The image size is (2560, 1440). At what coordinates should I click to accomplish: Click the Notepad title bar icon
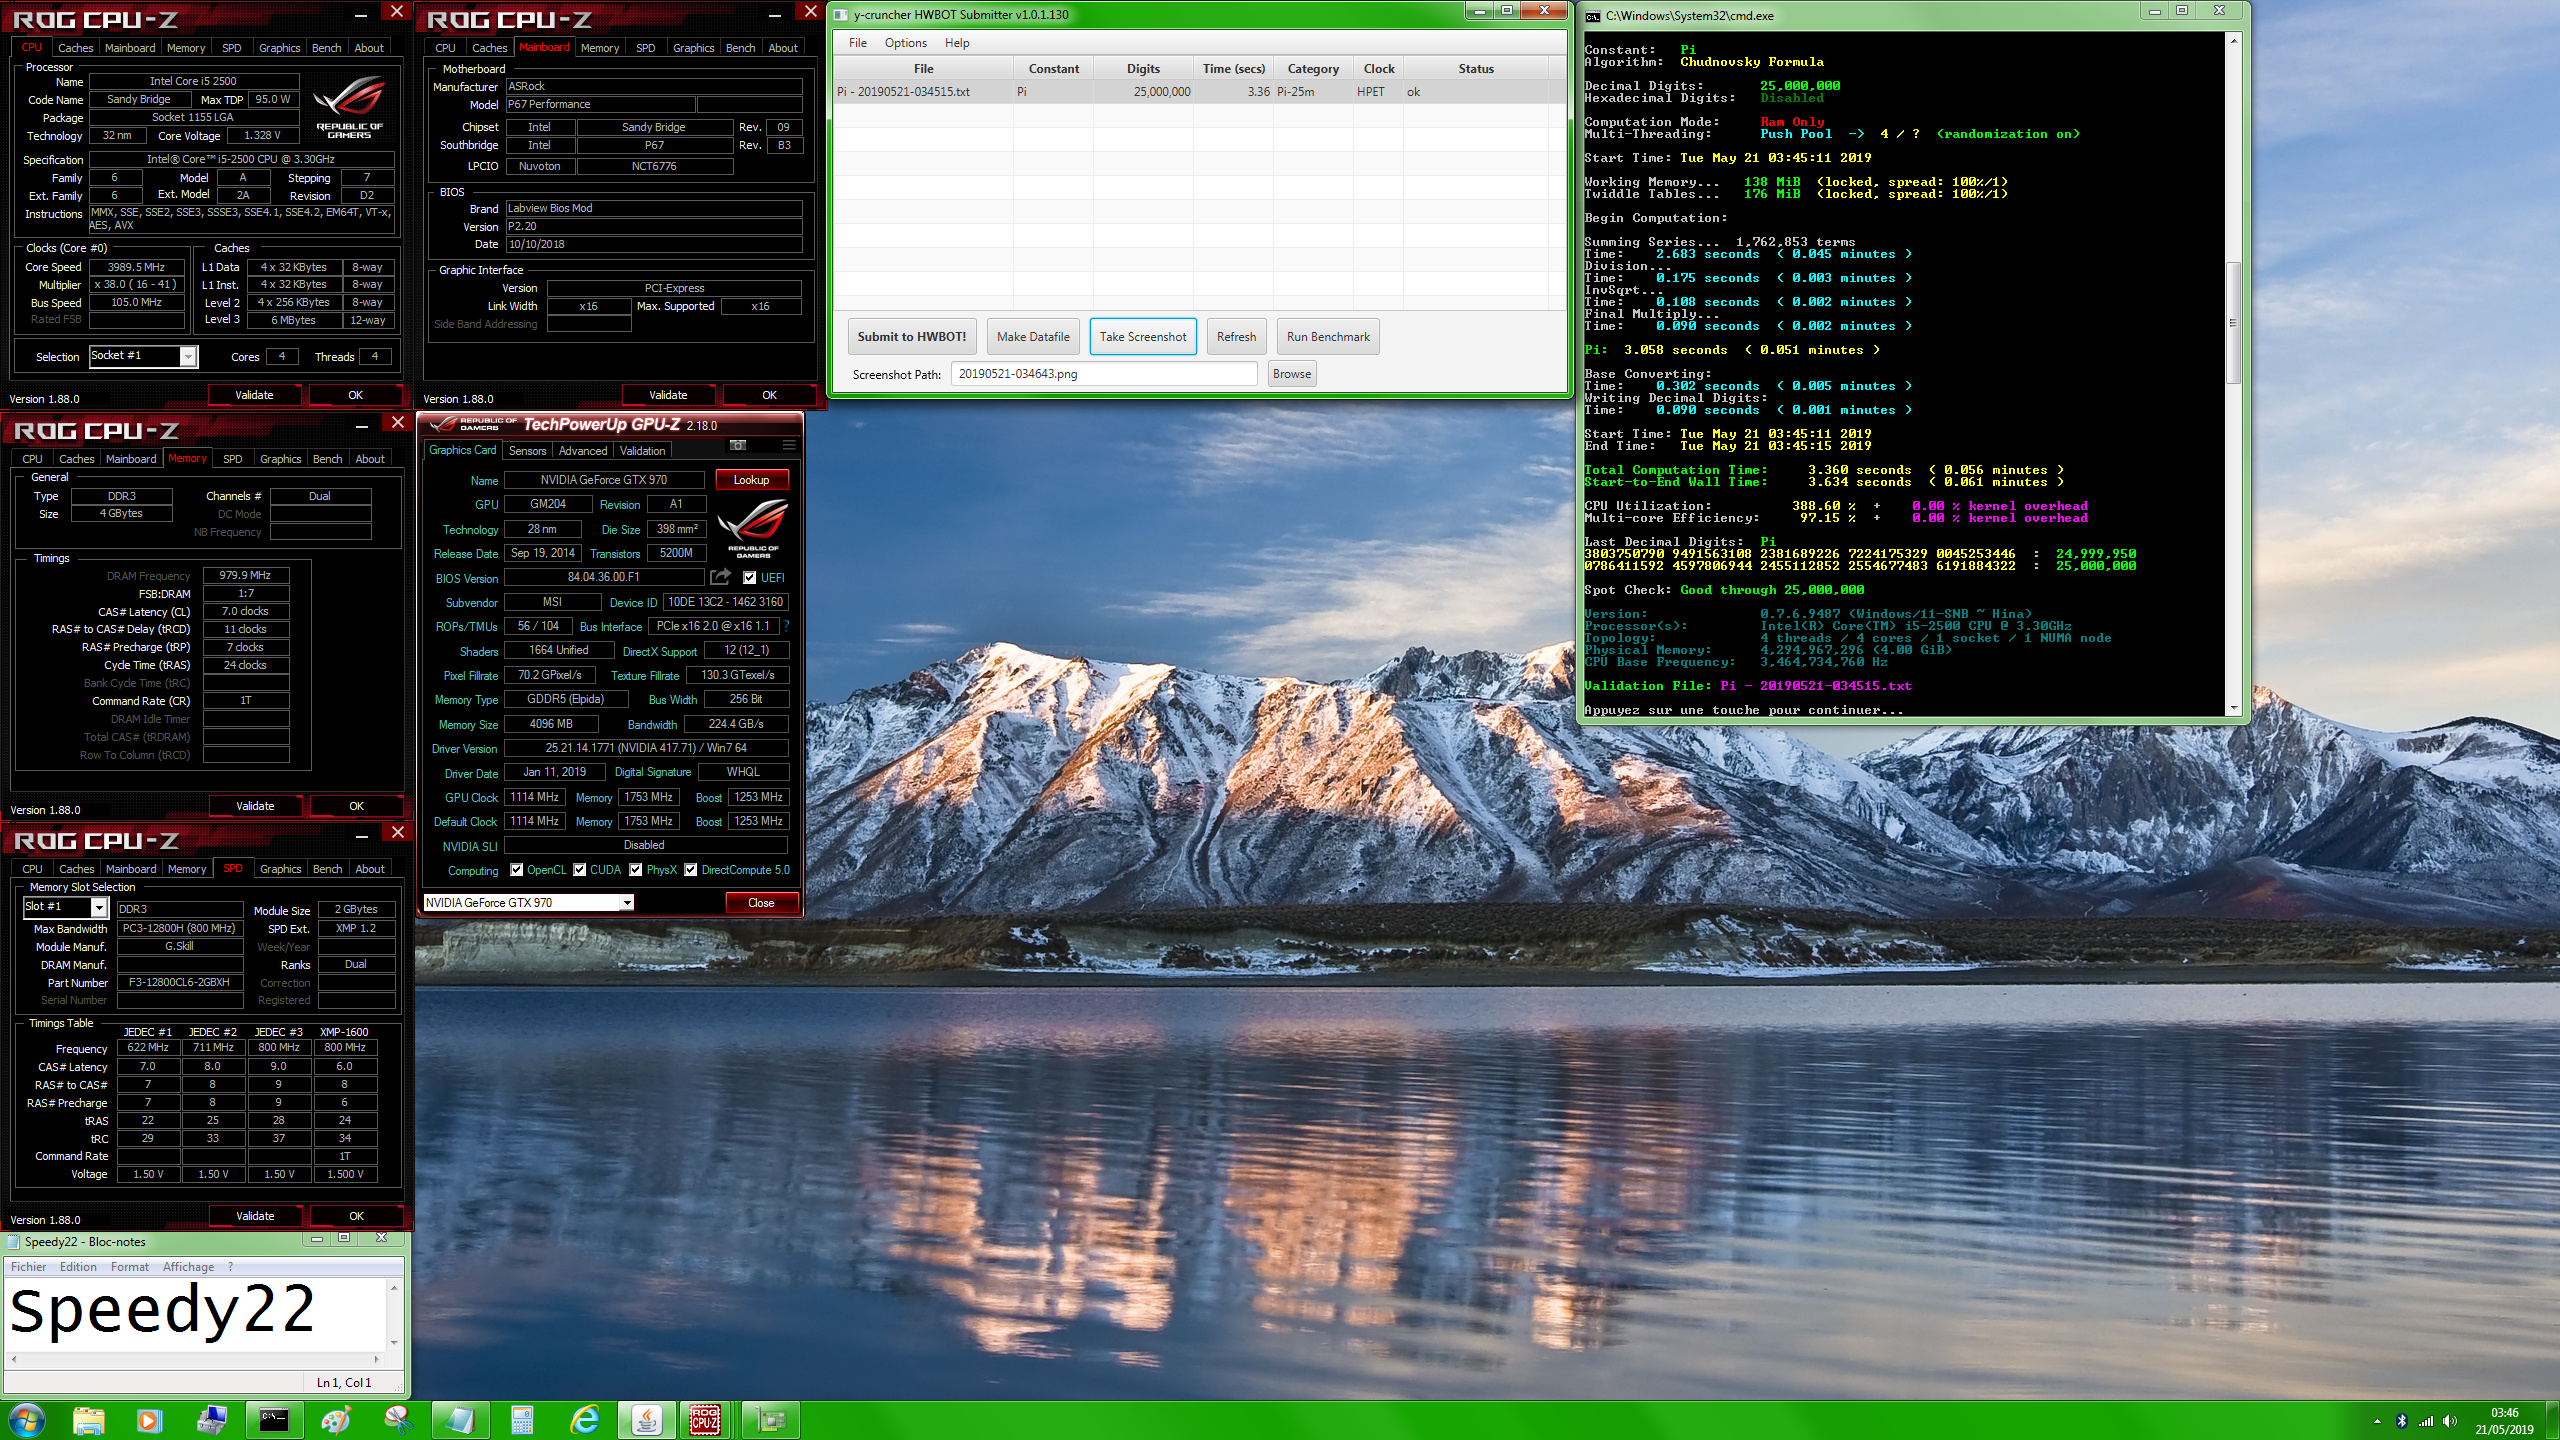(13, 1242)
